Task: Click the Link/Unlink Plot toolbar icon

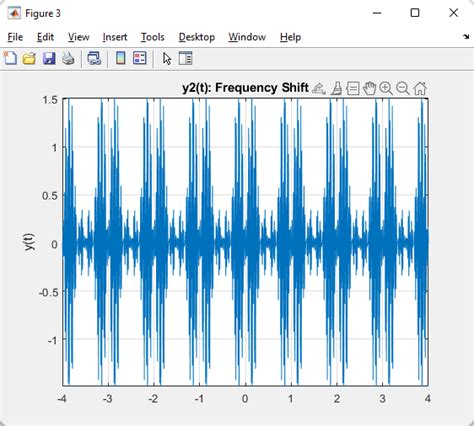Action: pyautogui.click(x=94, y=58)
